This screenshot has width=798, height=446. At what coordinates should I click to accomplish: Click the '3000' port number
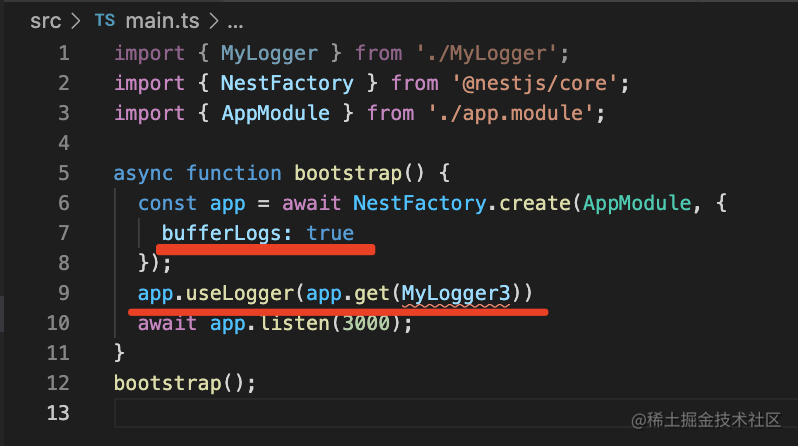click(x=366, y=323)
